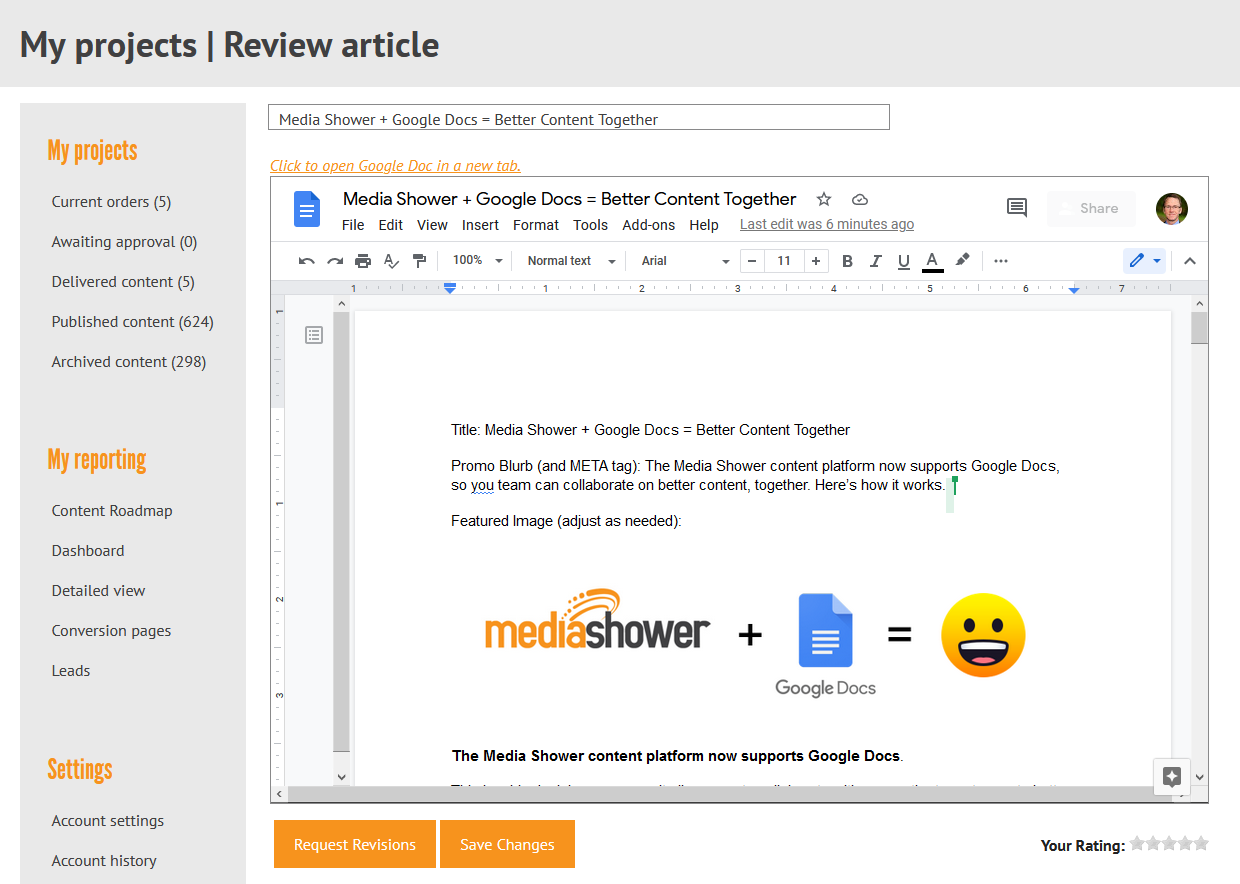The width and height of the screenshot is (1240, 884).
Task: Click the Request Revisions button
Action: coord(355,844)
